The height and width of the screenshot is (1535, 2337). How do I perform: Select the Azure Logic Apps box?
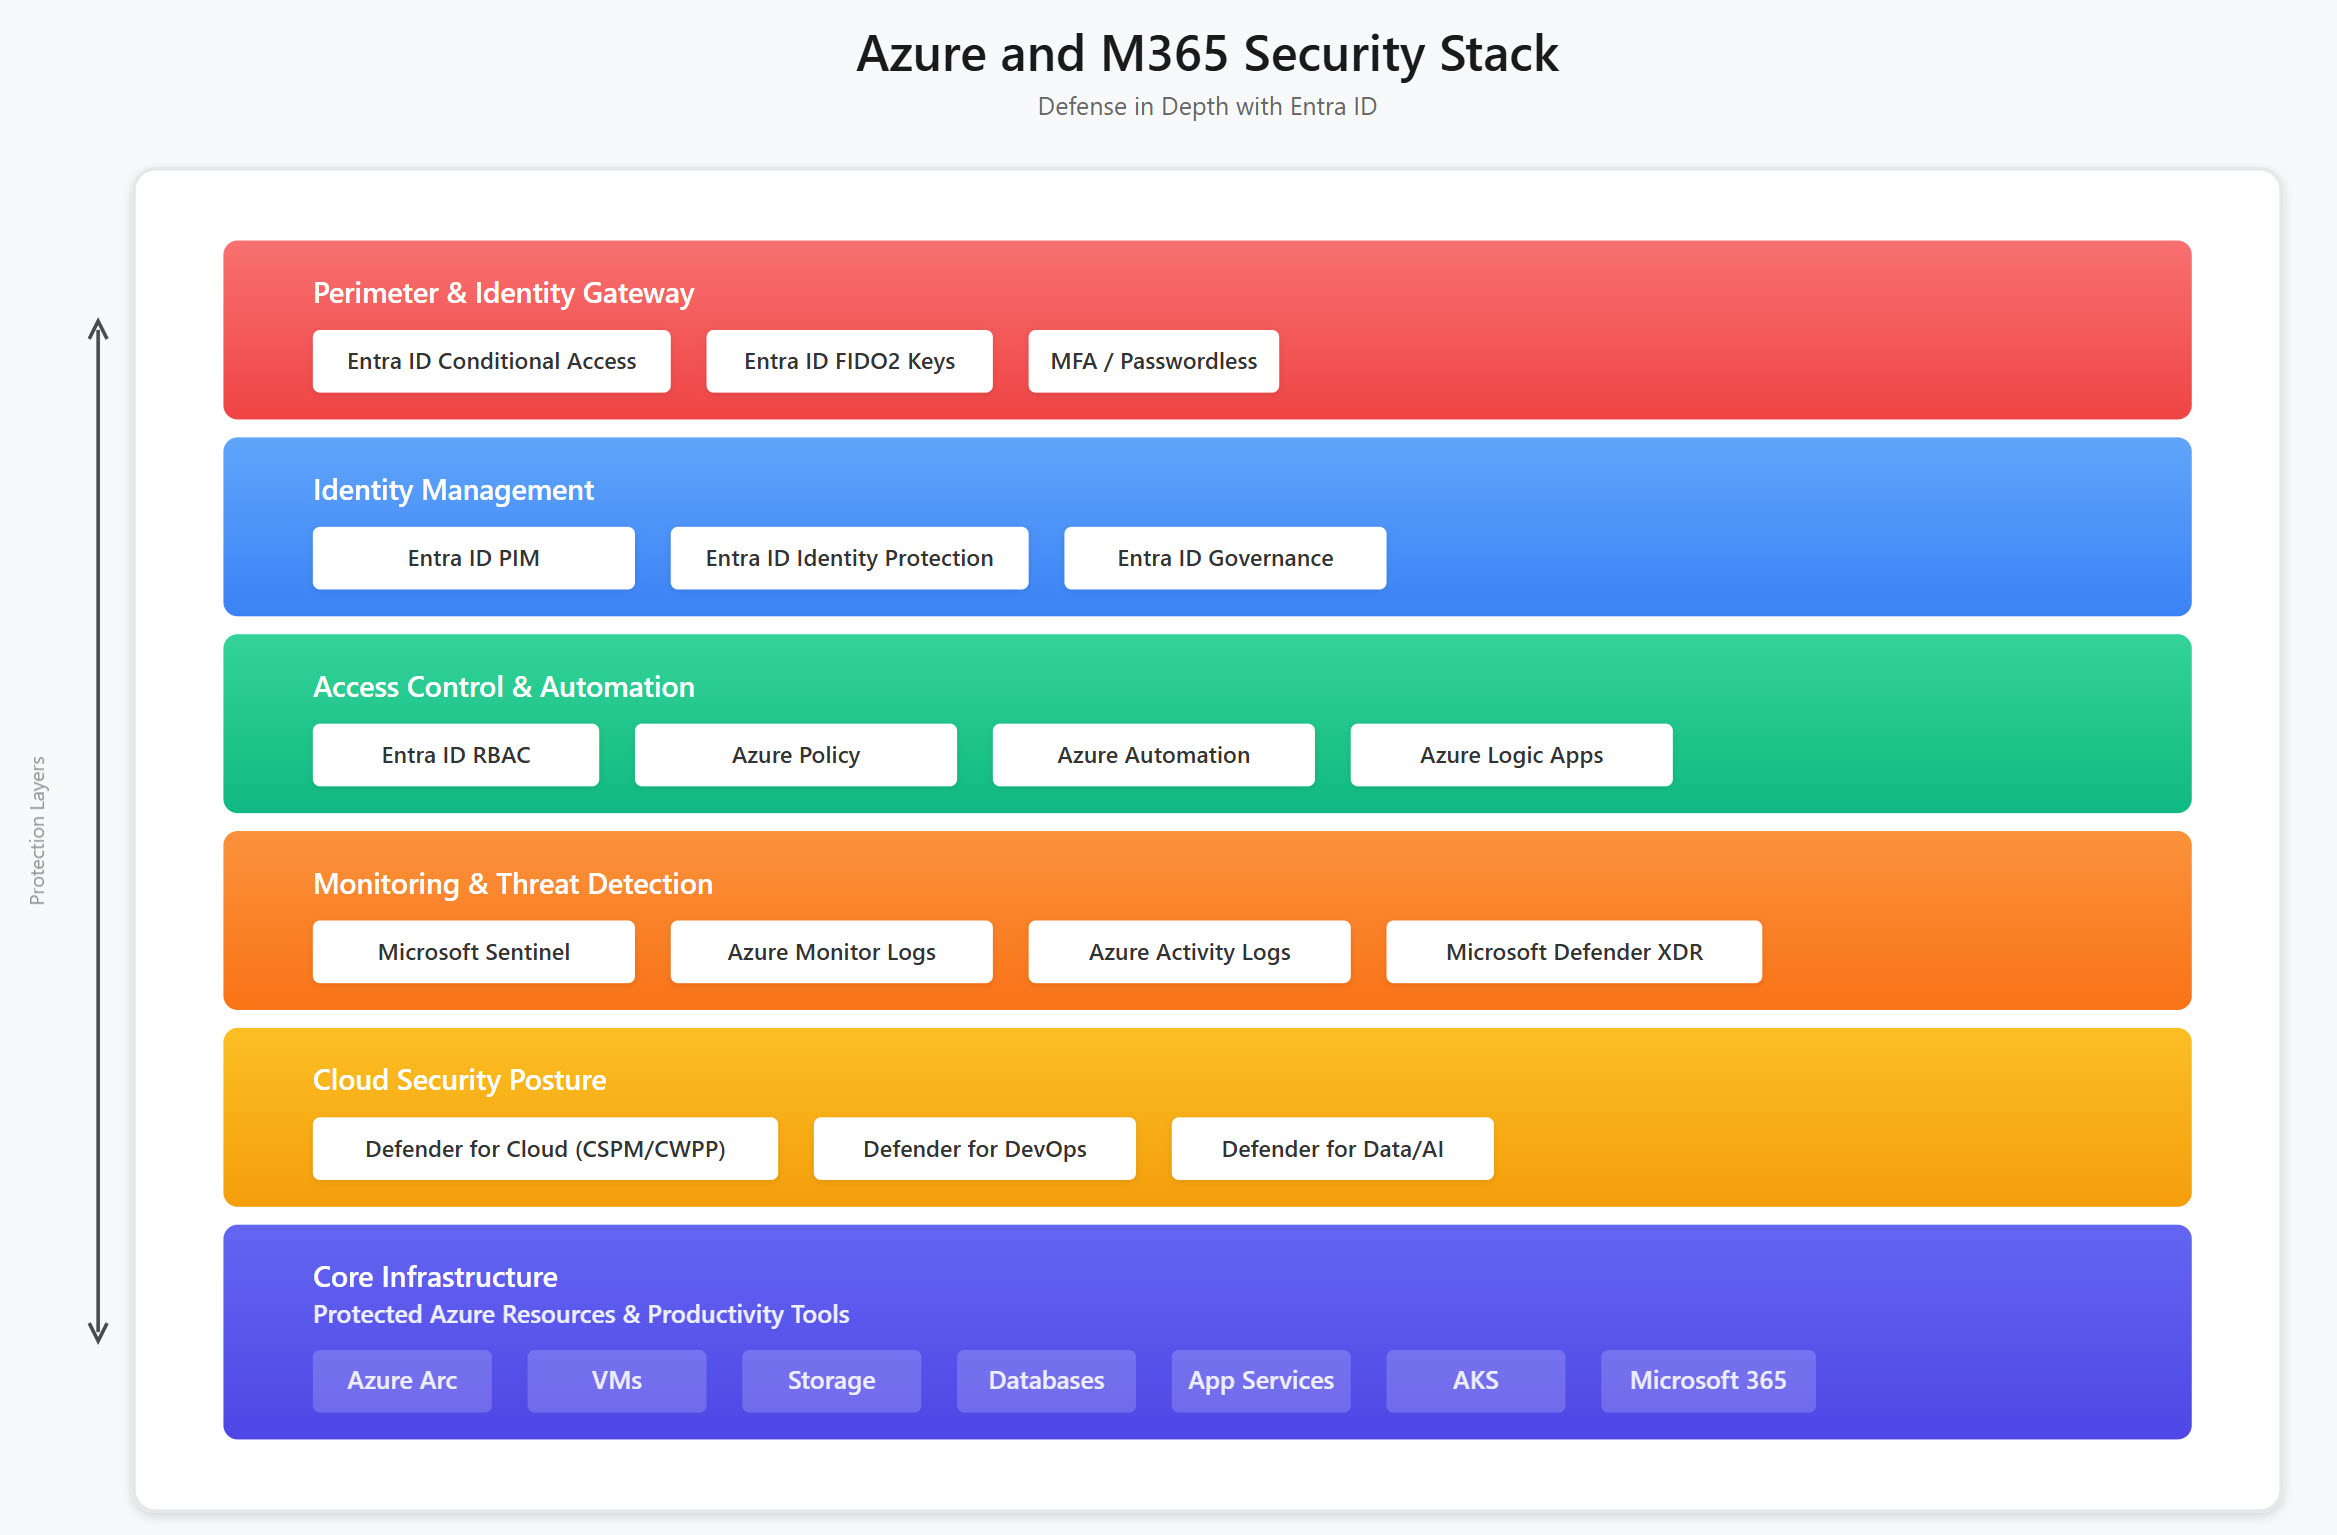(1511, 755)
